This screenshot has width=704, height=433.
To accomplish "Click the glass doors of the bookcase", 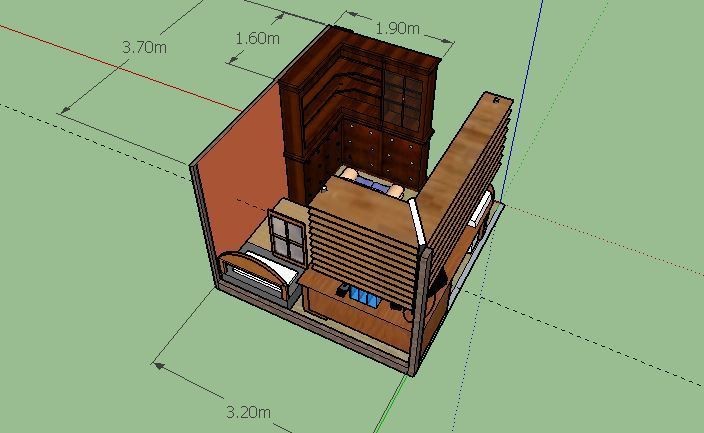I will point(403,101).
